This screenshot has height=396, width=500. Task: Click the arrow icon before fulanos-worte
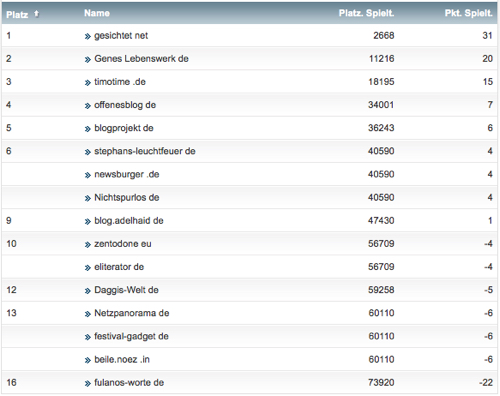pyautogui.click(x=87, y=384)
